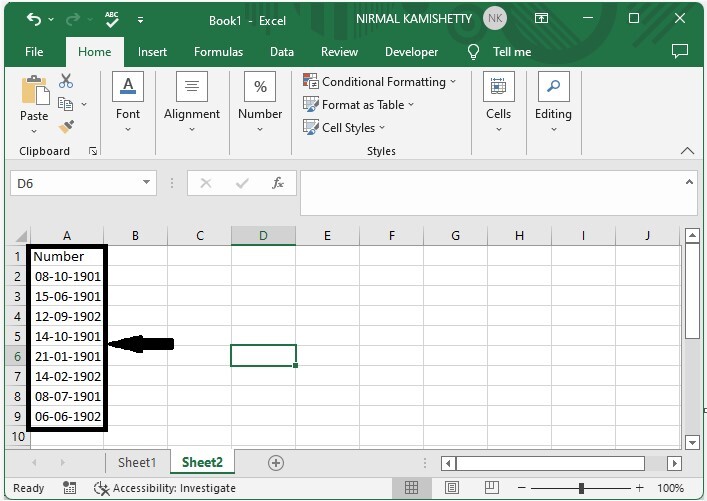Viewport: 707px width, 501px height.
Task: Switch to Normal view icon
Action: click(x=411, y=487)
